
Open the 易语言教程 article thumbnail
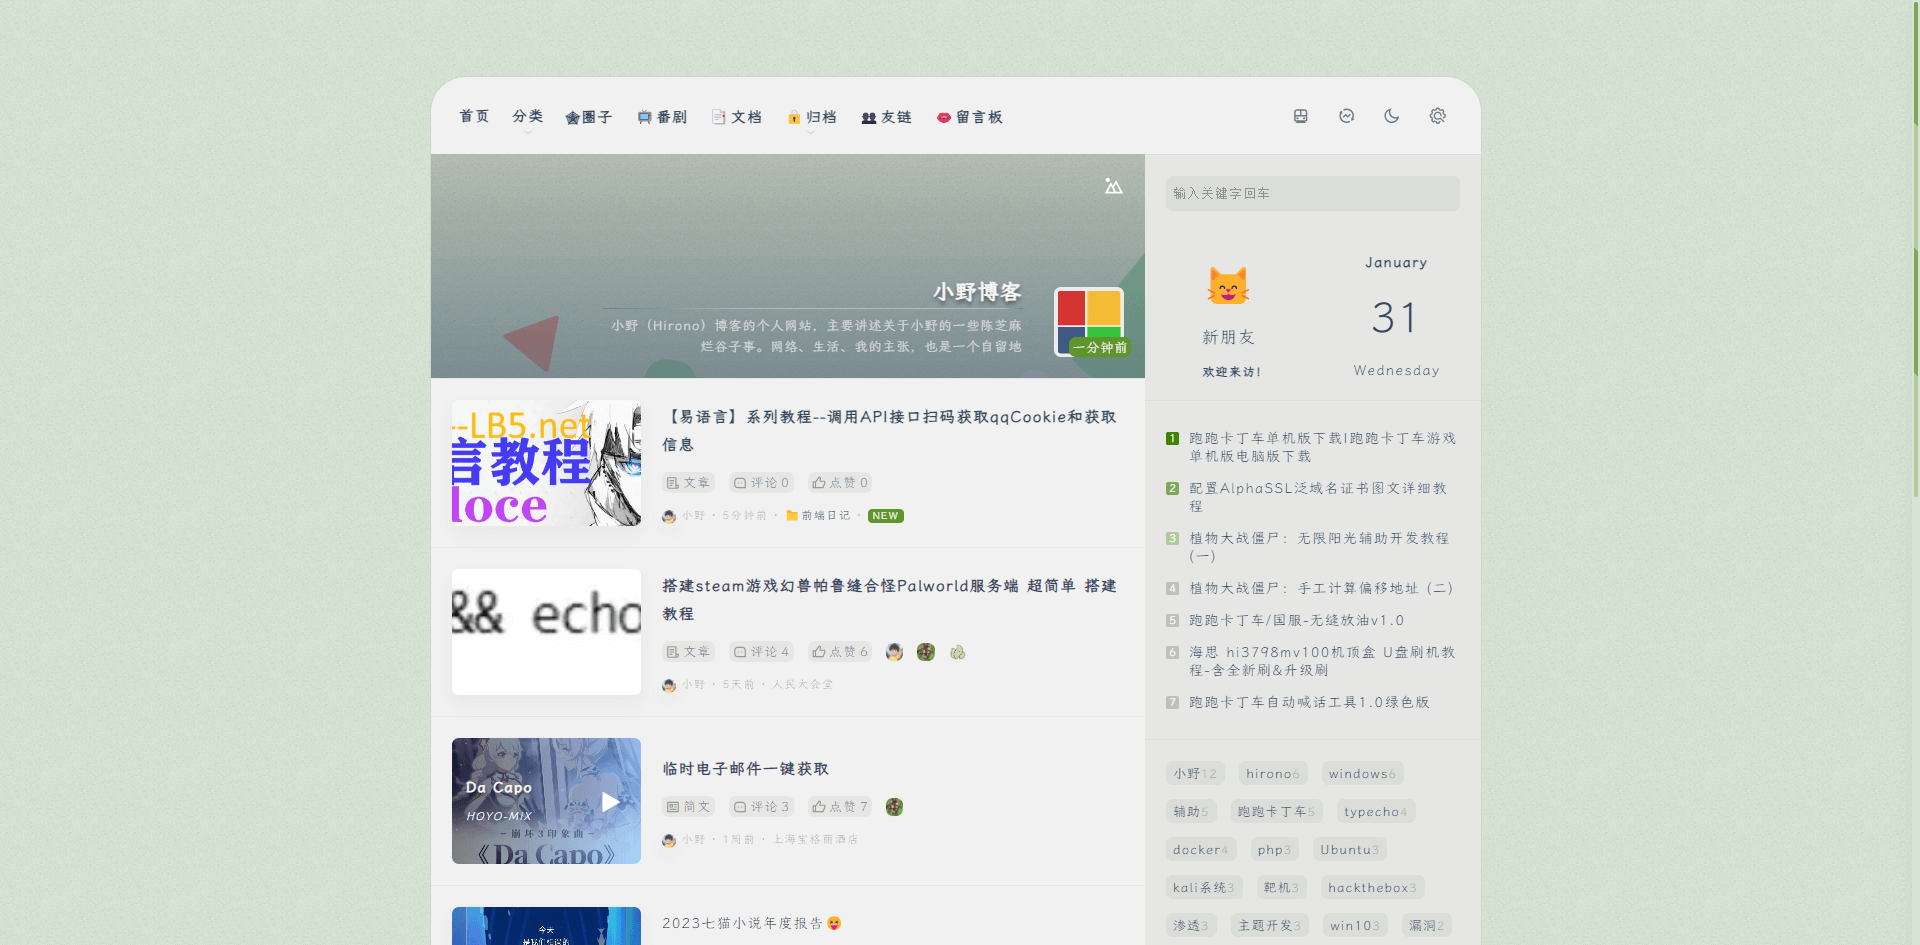point(546,463)
